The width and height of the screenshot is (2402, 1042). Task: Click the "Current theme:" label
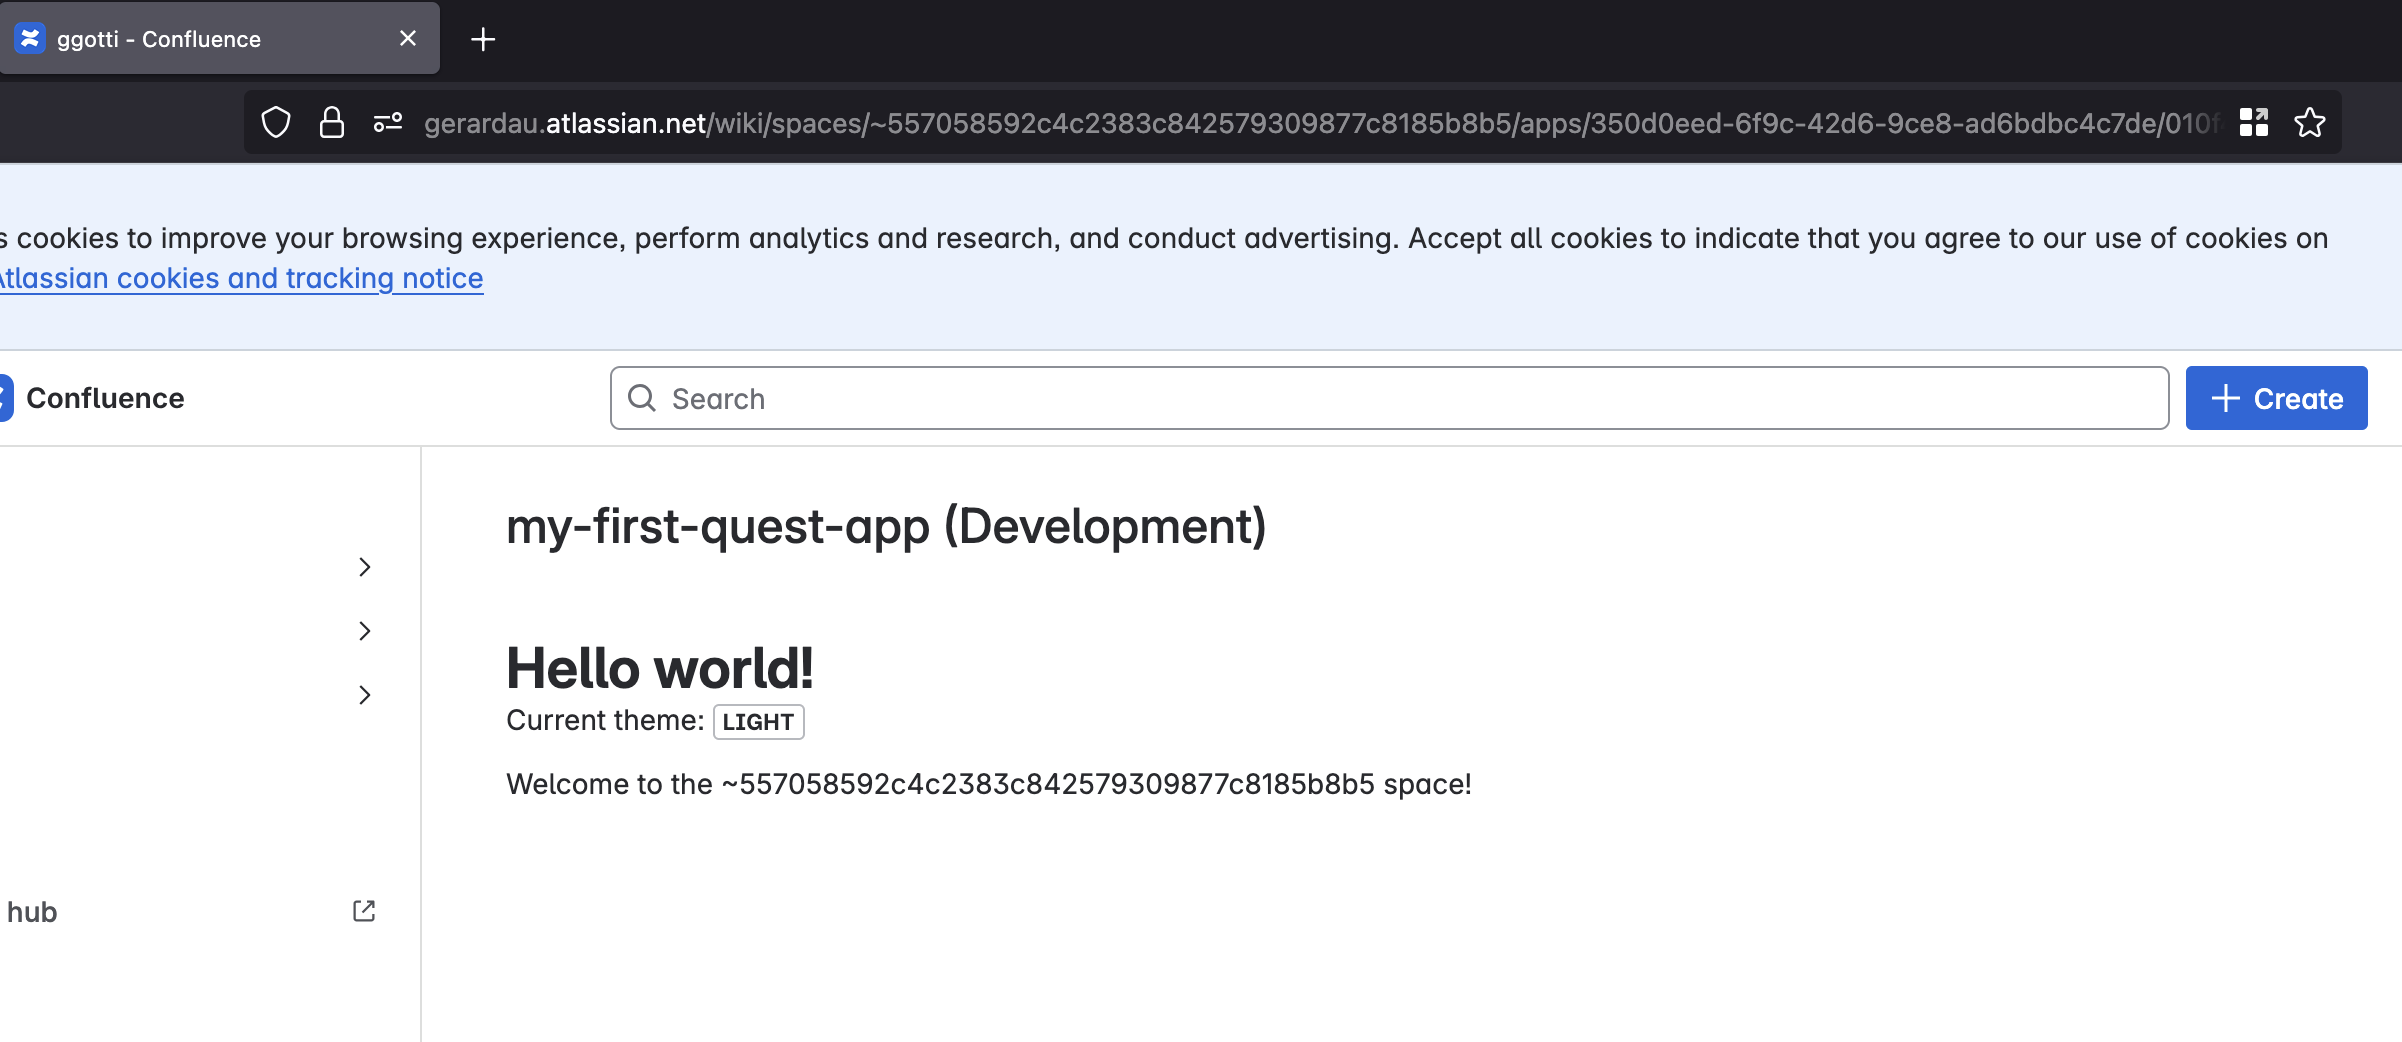point(605,721)
